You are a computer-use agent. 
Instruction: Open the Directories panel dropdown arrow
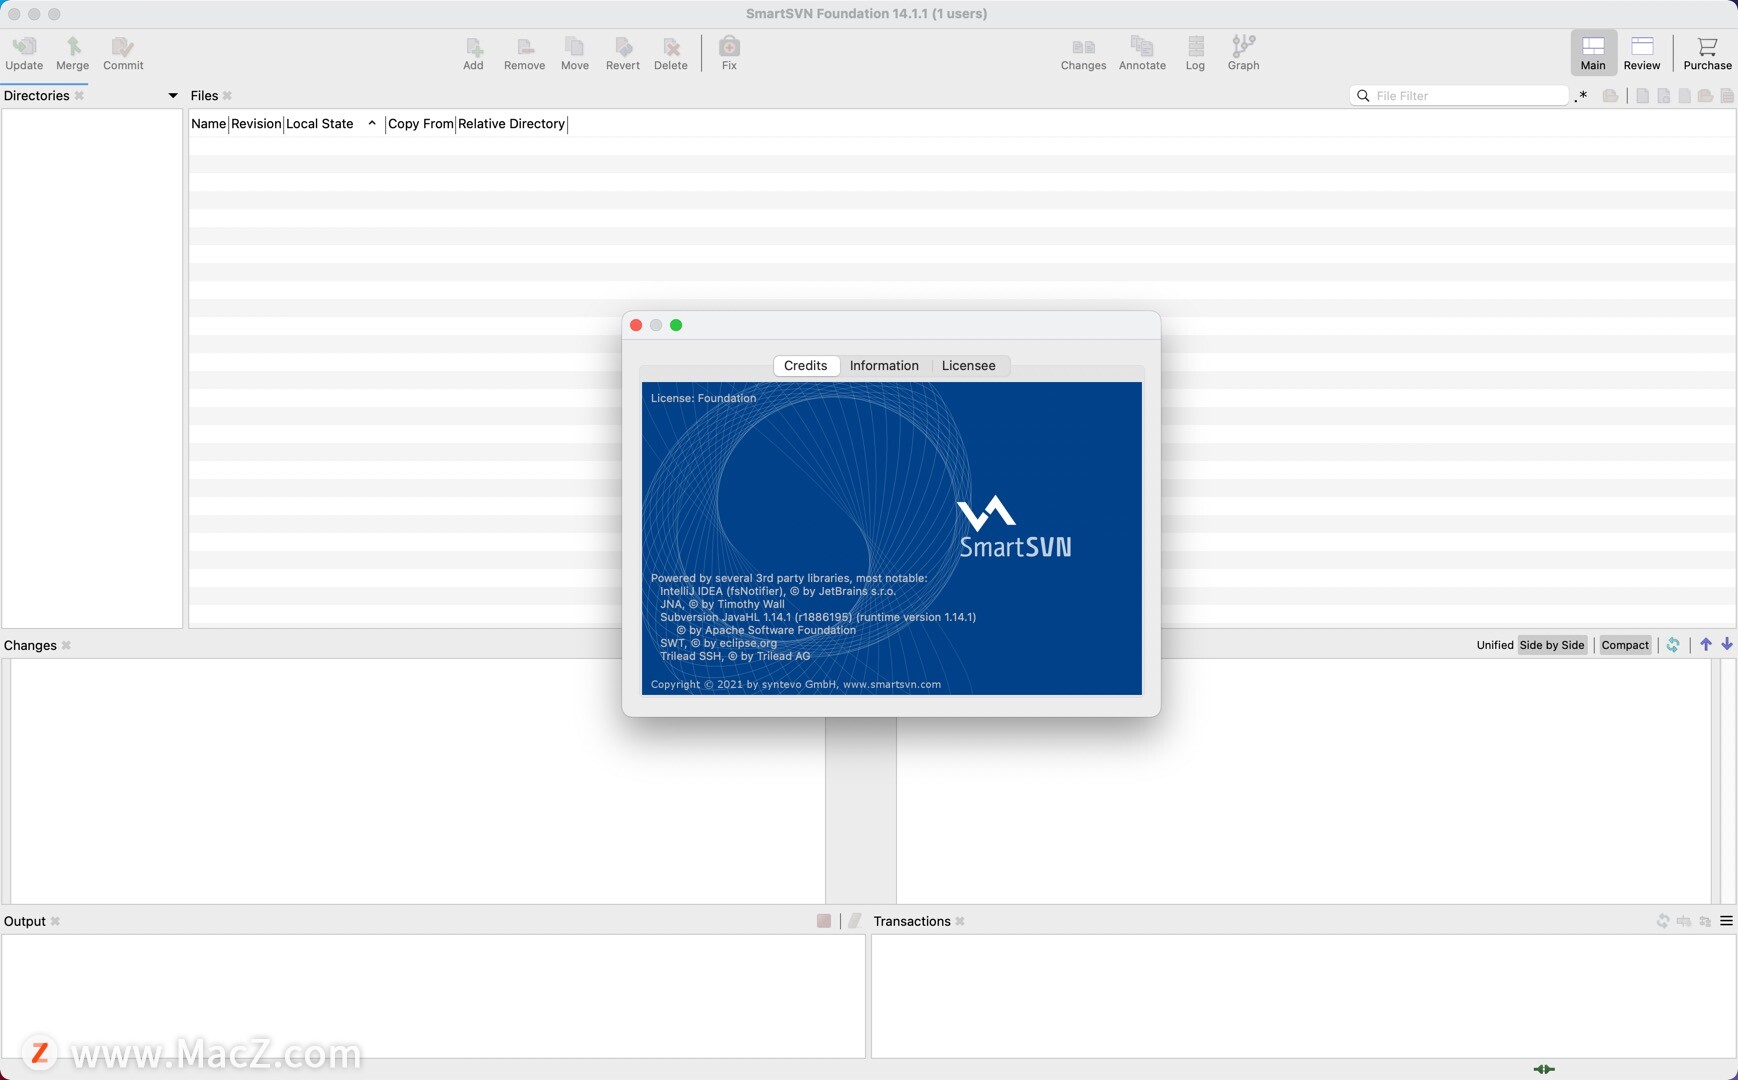pos(173,96)
